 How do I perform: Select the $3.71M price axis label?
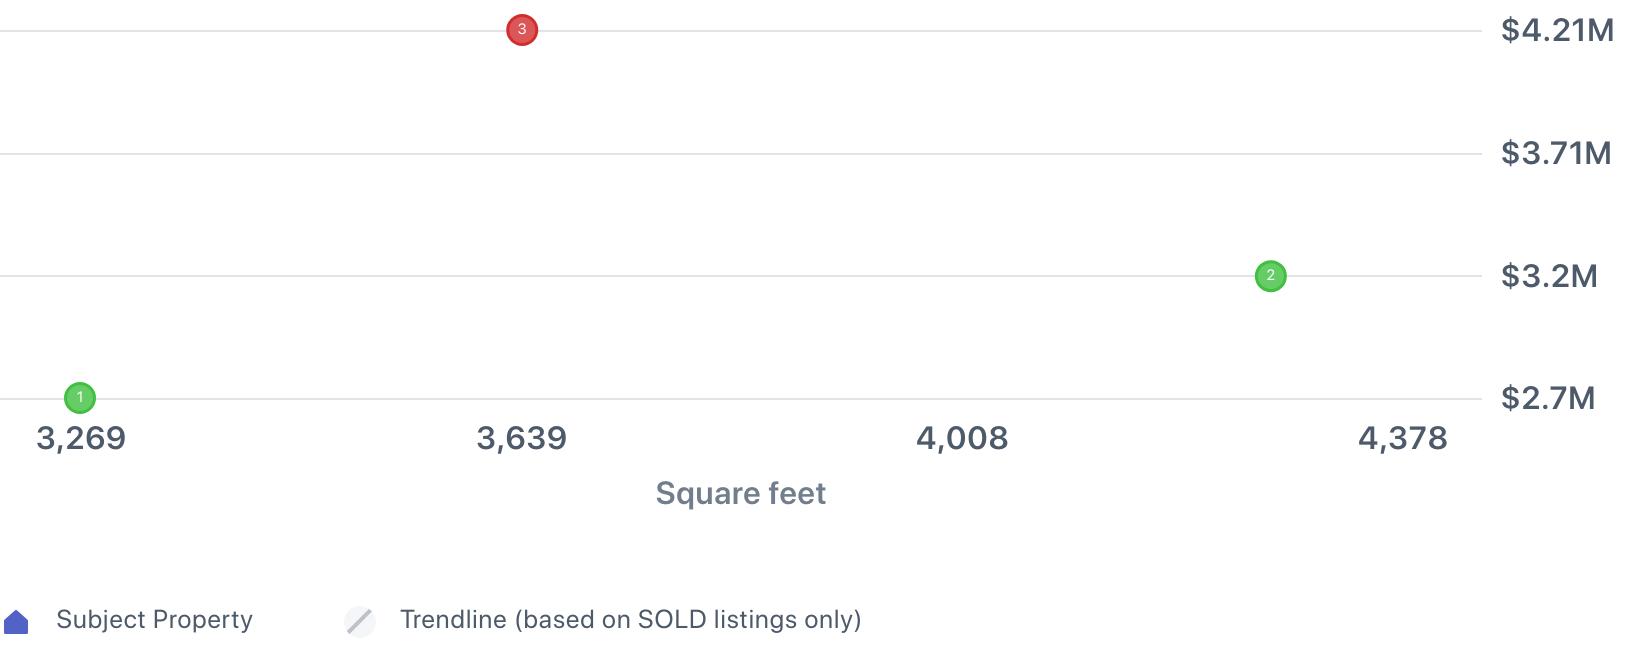(x=1556, y=153)
